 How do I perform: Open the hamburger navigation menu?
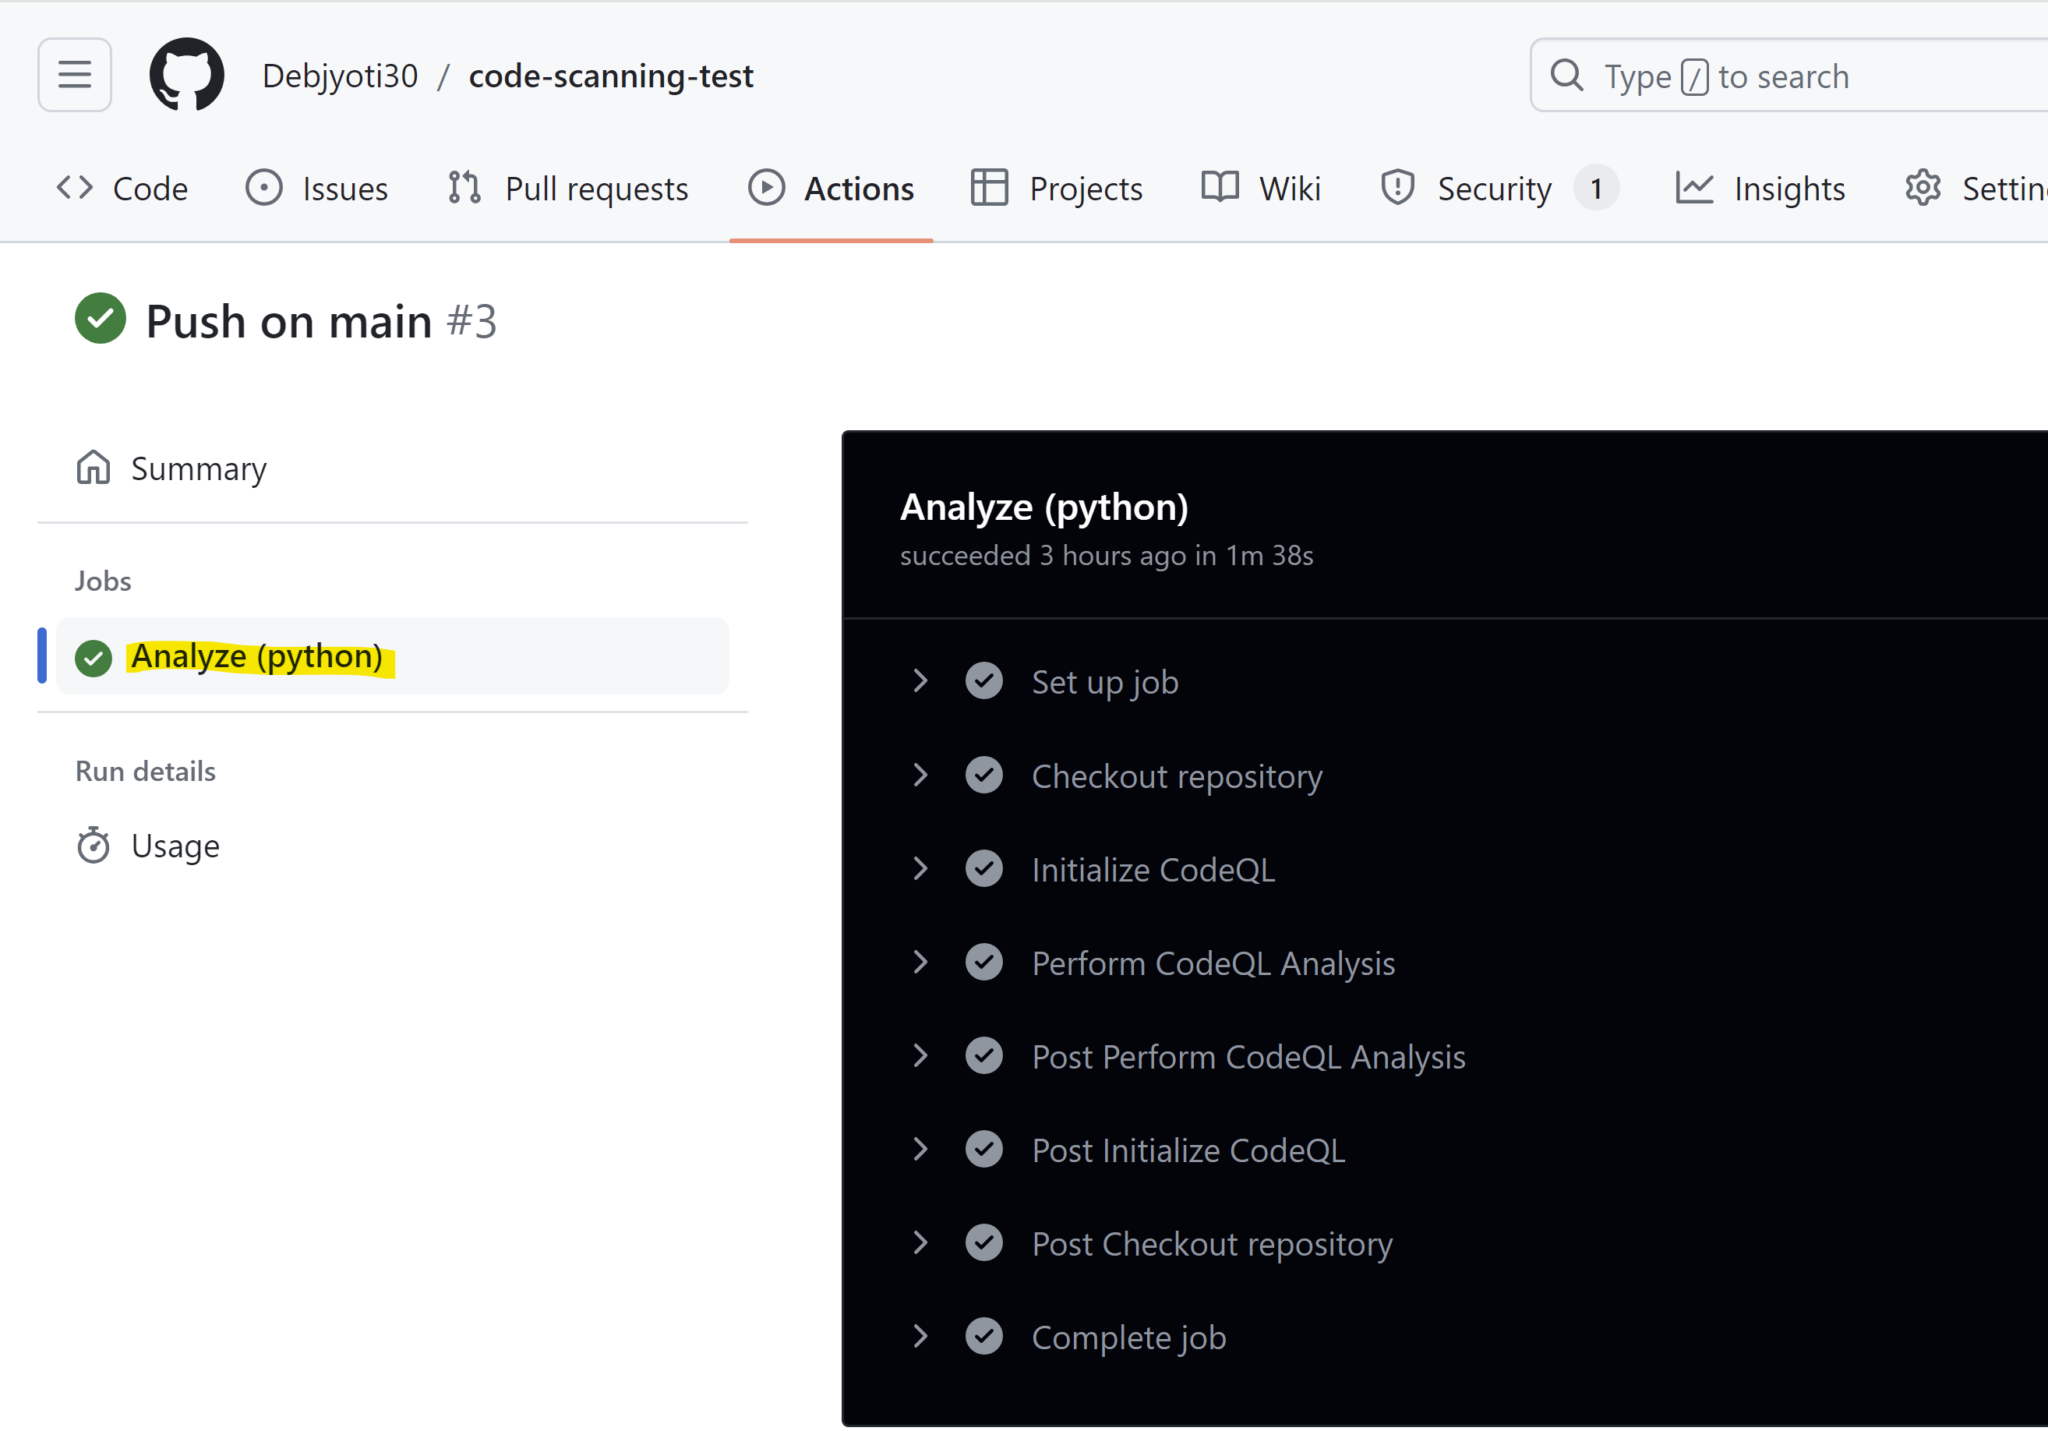[75, 75]
